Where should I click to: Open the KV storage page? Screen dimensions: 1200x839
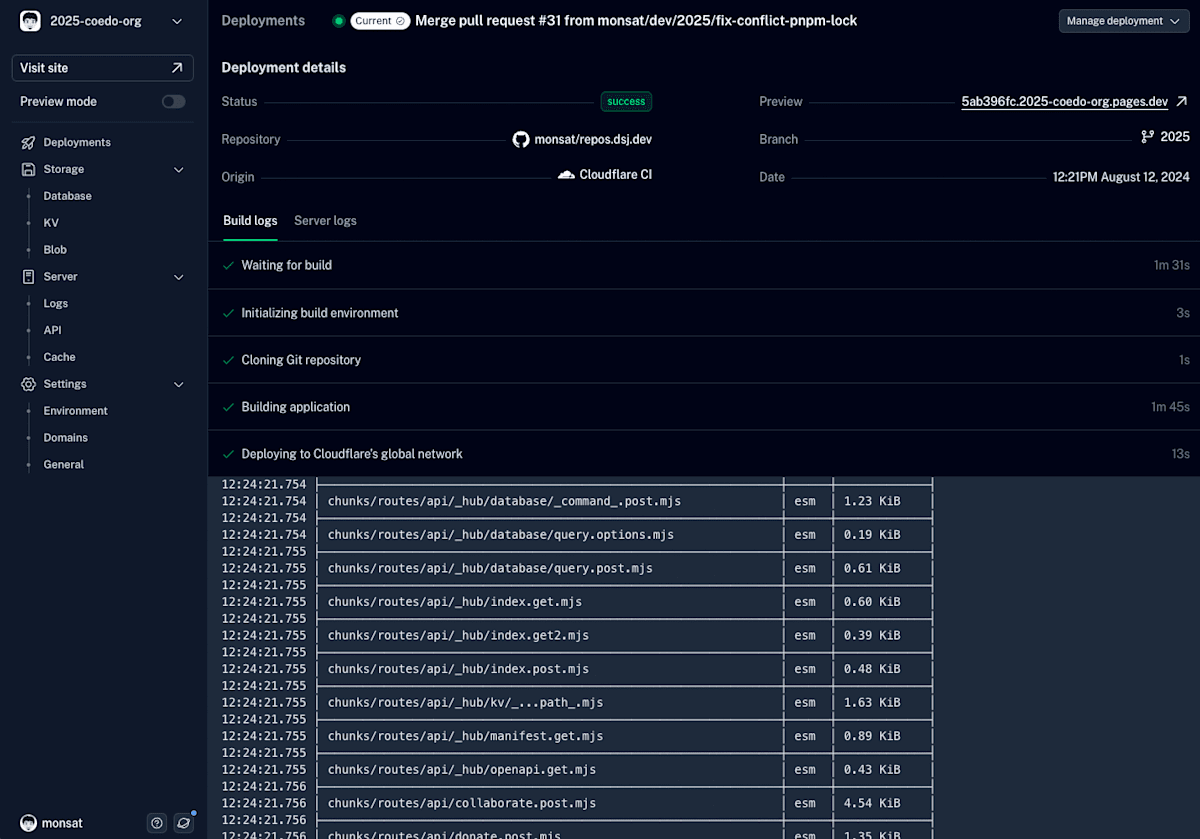point(51,223)
